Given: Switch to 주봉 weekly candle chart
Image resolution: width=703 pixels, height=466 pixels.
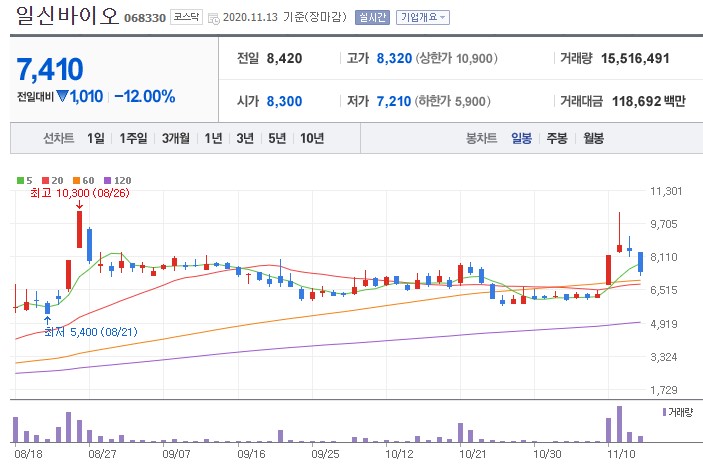Looking at the screenshot, I should 557,138.
